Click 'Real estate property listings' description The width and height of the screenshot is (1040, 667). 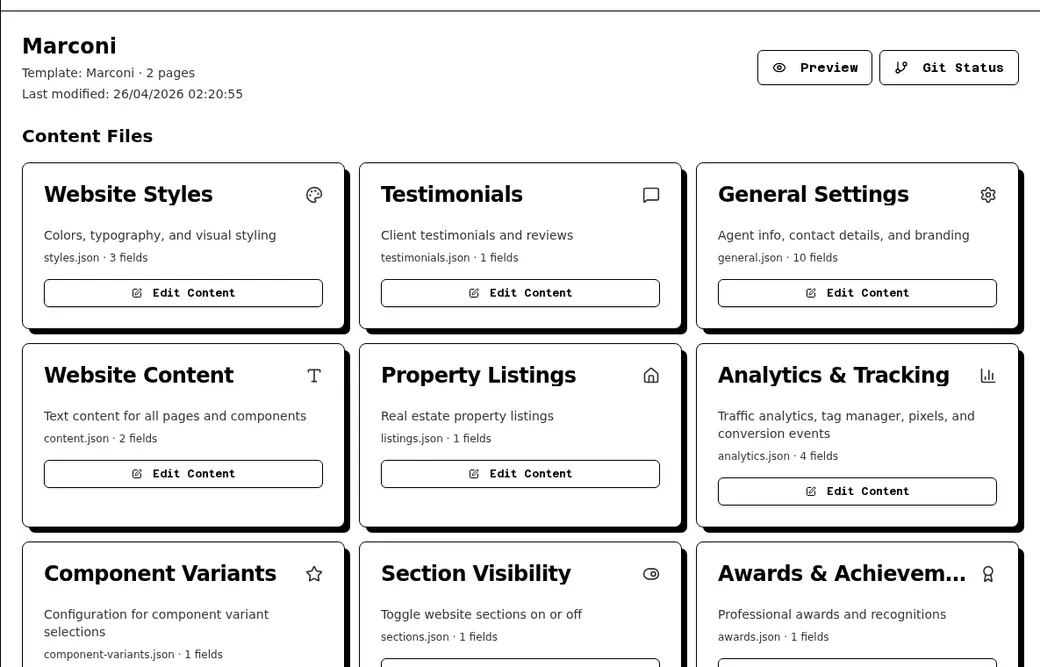pos(467,416)
